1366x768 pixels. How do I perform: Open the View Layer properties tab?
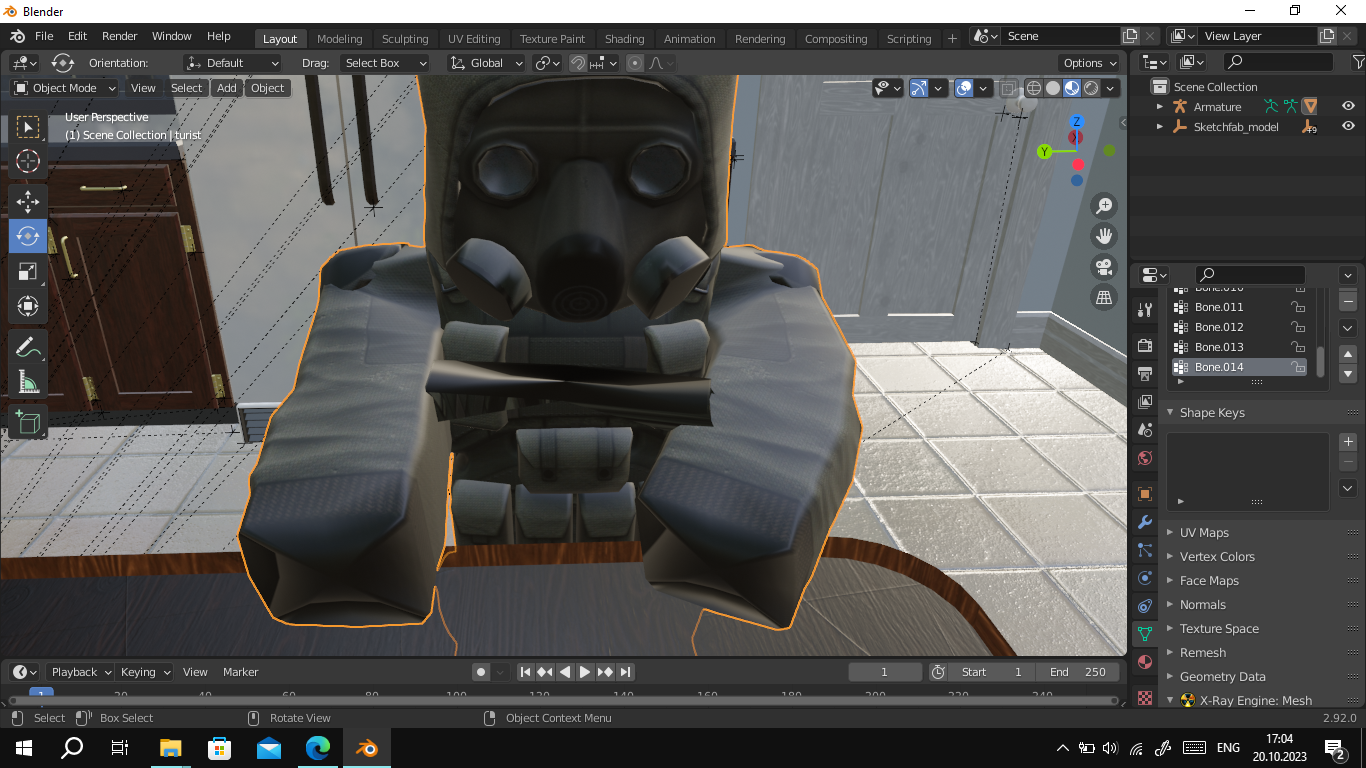point(1145,401)
